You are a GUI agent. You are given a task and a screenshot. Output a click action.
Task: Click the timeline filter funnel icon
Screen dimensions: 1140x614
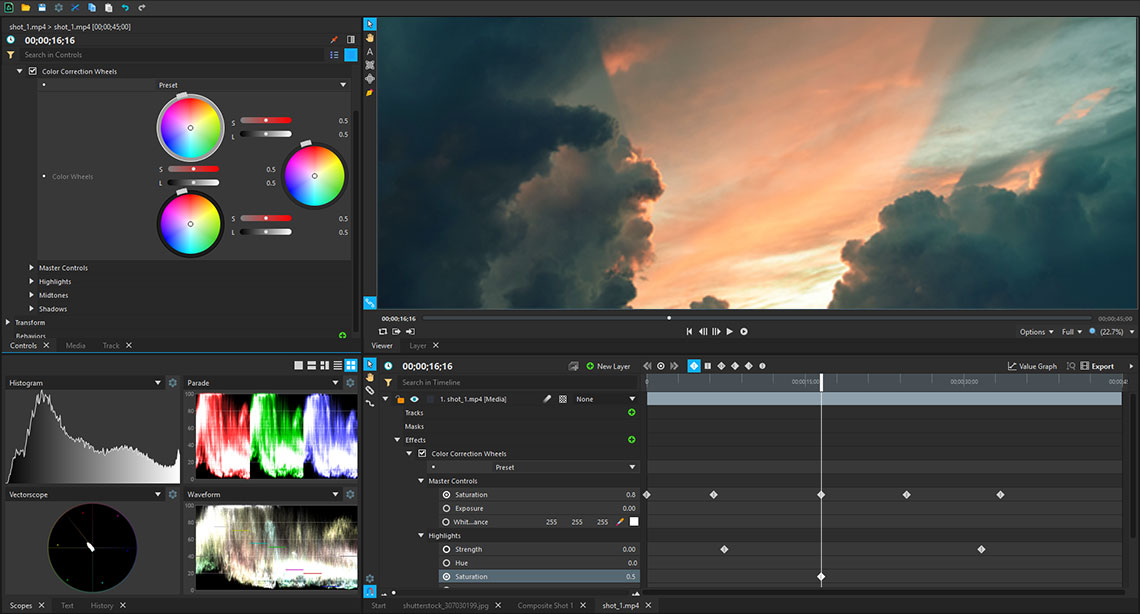[388, 382]
